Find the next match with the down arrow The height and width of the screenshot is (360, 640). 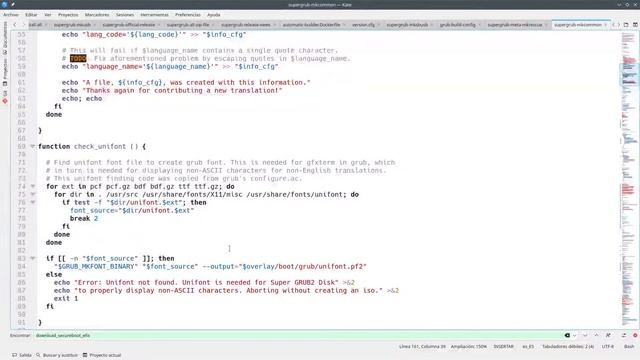point(585,336)
